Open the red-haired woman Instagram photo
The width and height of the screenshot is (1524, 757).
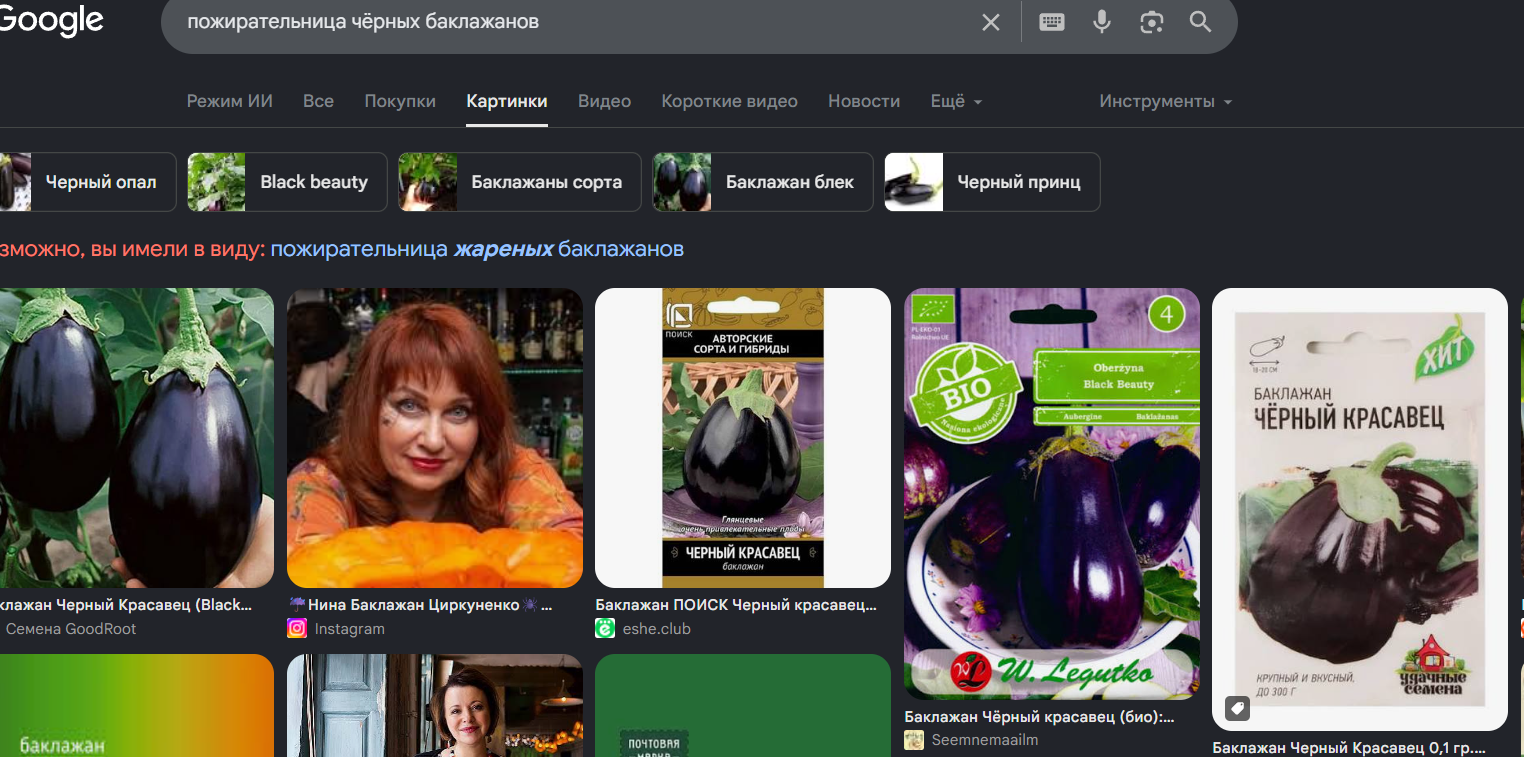click(435, 438)
